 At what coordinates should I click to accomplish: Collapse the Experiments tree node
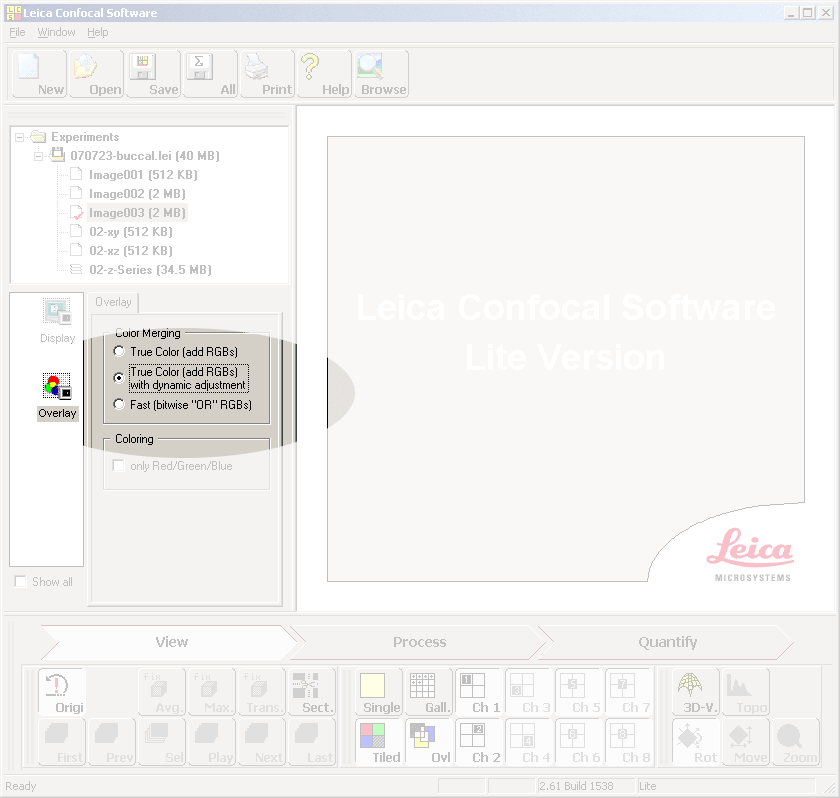pyautogui.click(x=19, y=137)
